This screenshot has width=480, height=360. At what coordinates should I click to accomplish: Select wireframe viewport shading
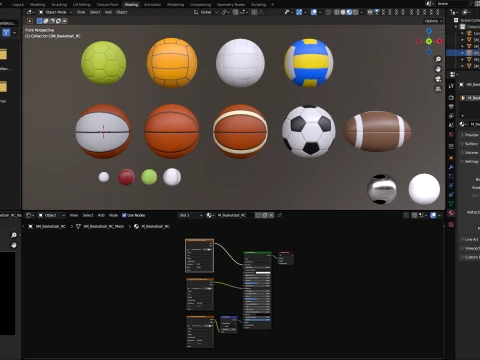(337, 12)
